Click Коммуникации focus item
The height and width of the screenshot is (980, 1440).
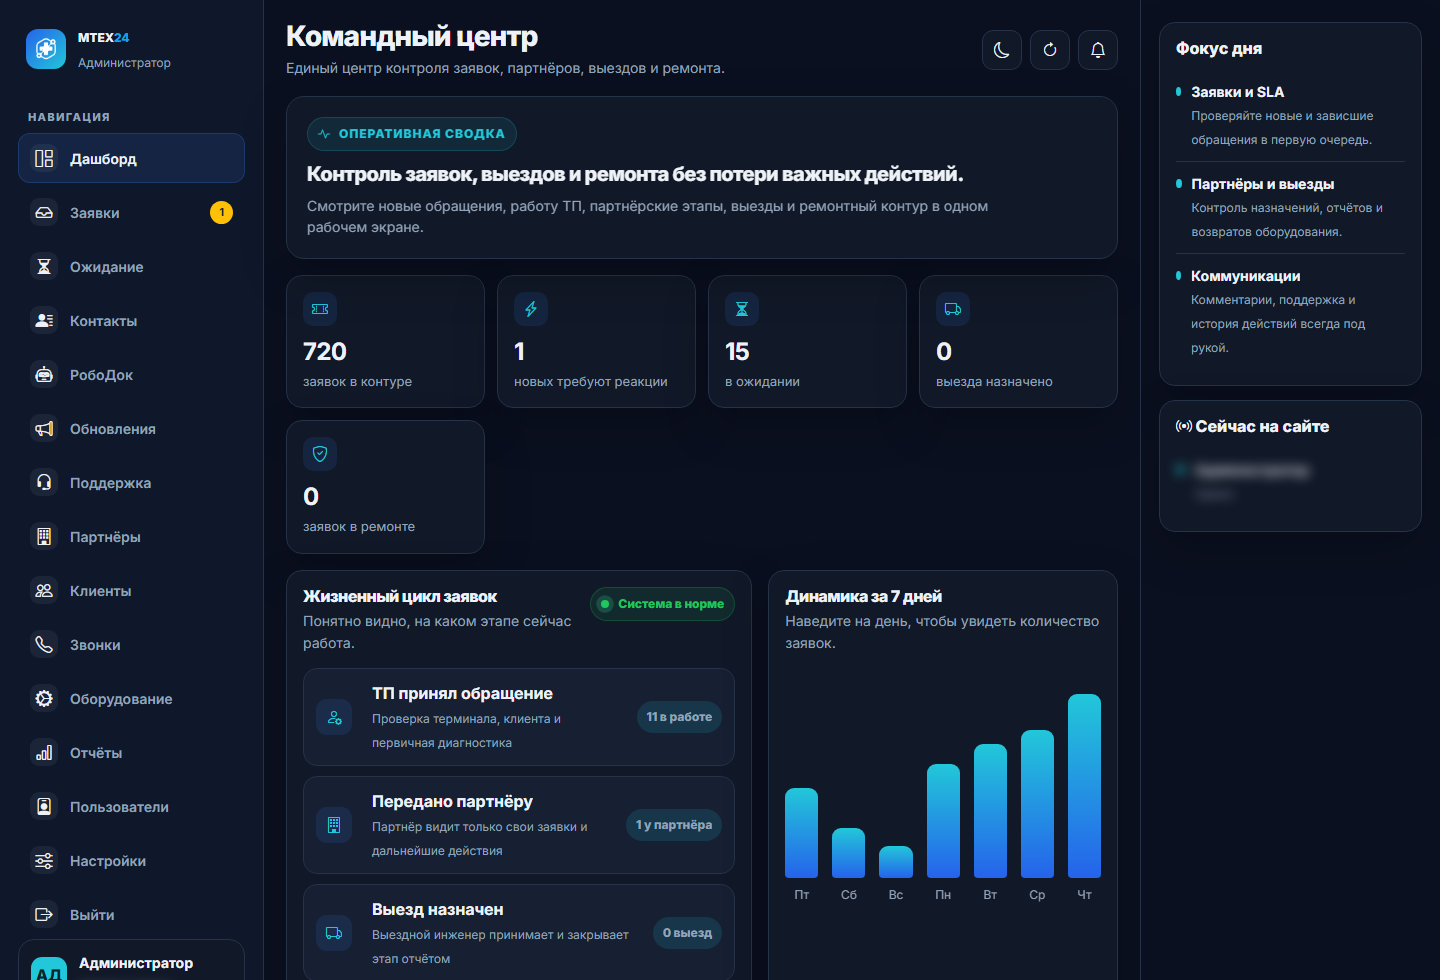tap(1290, 311)
